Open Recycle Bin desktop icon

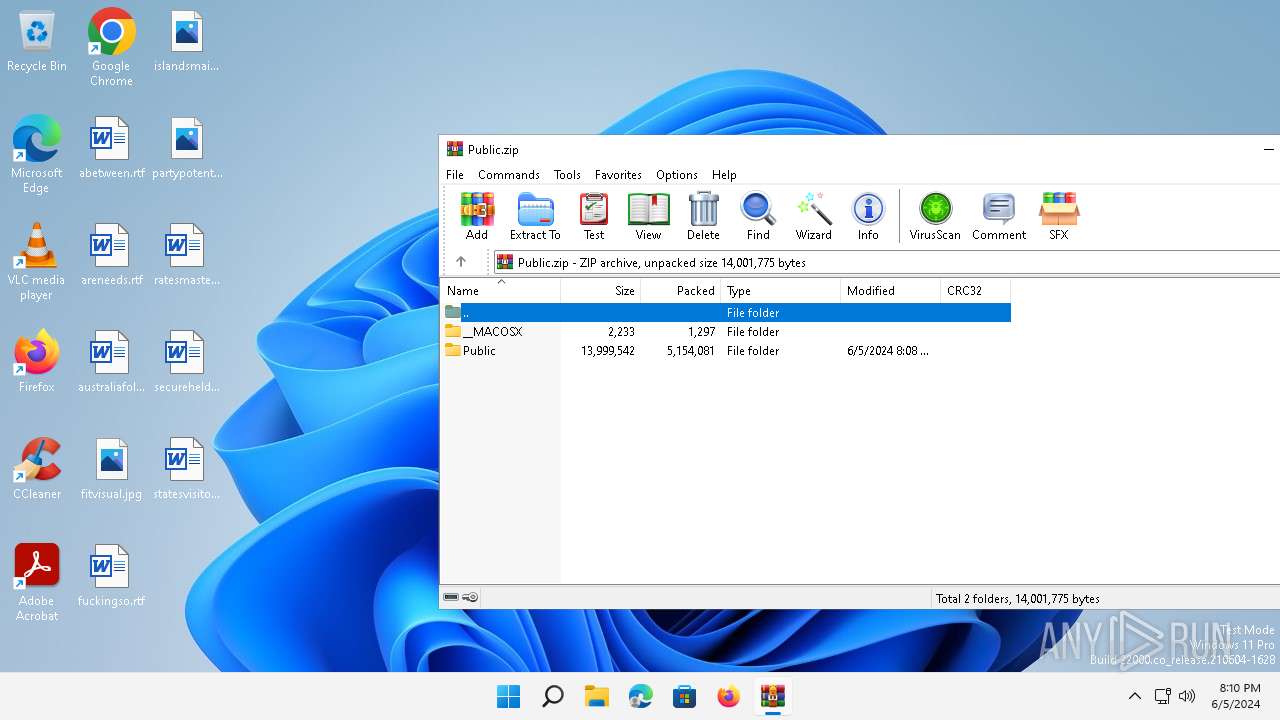pyautogui.click(x=37, y=42)
